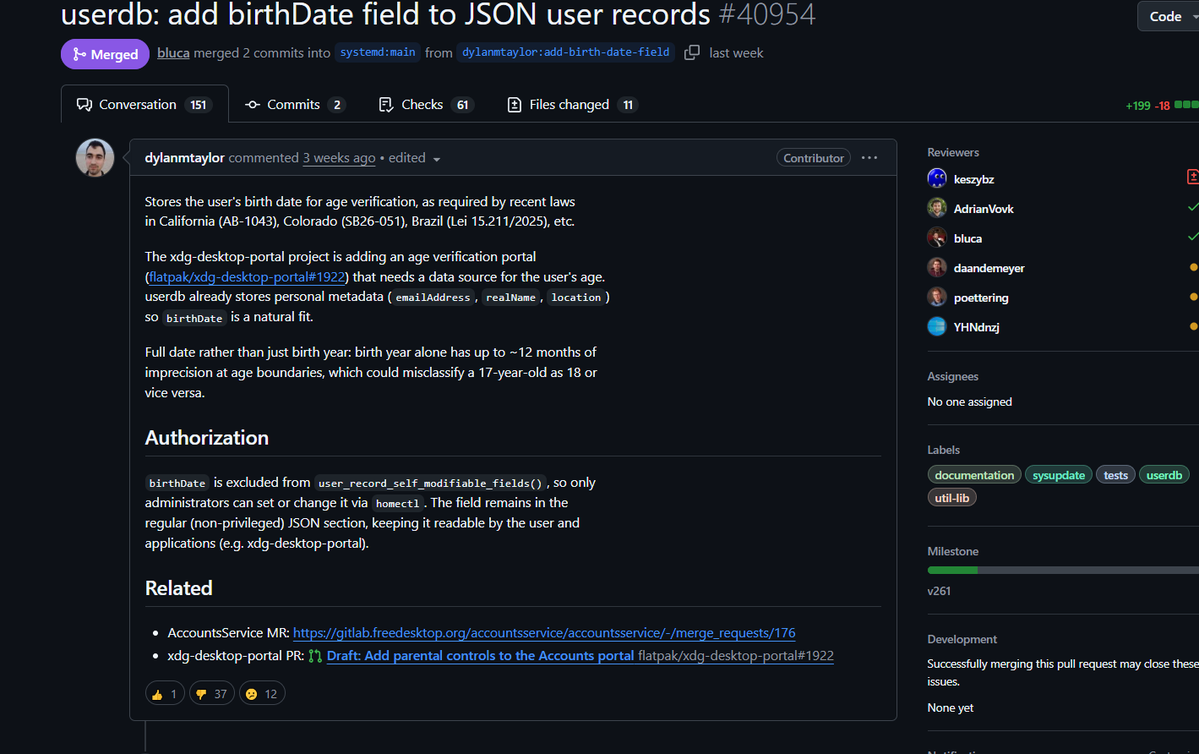
Task: Open bluca's profile link in merge line
Action: click(x=174, y=53)
